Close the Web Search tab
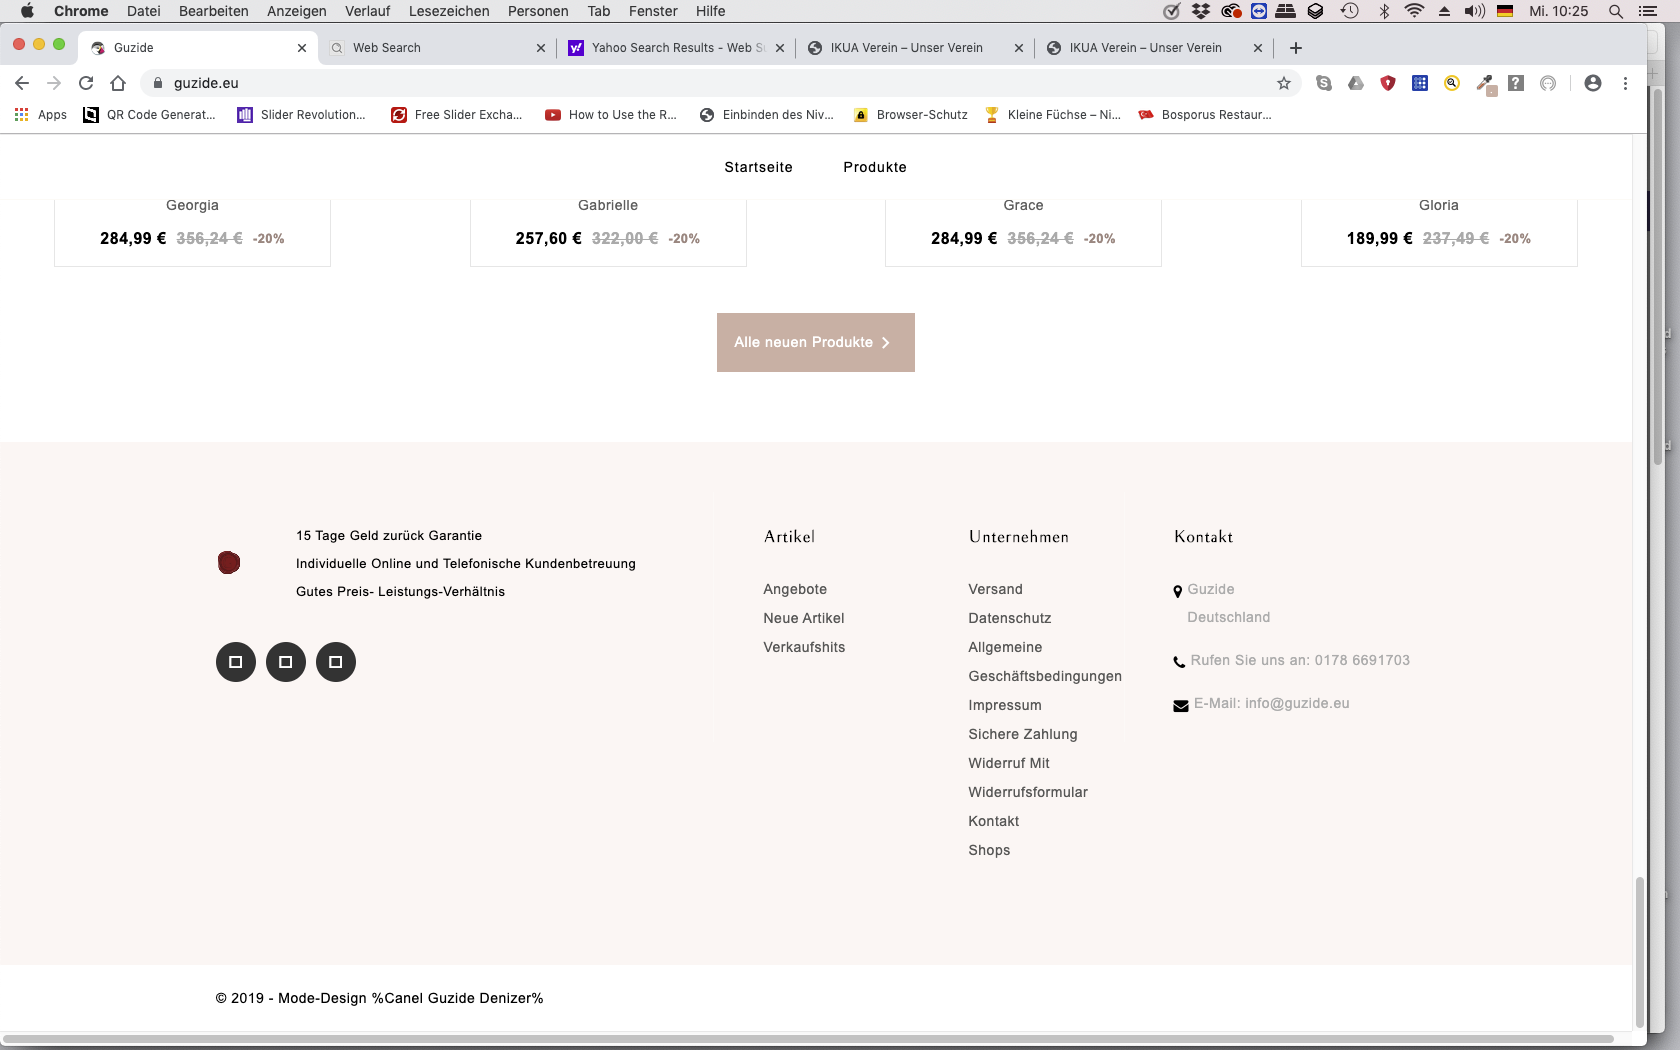The height and width of the screenshot is (1050, 1680). click(541, 48)
